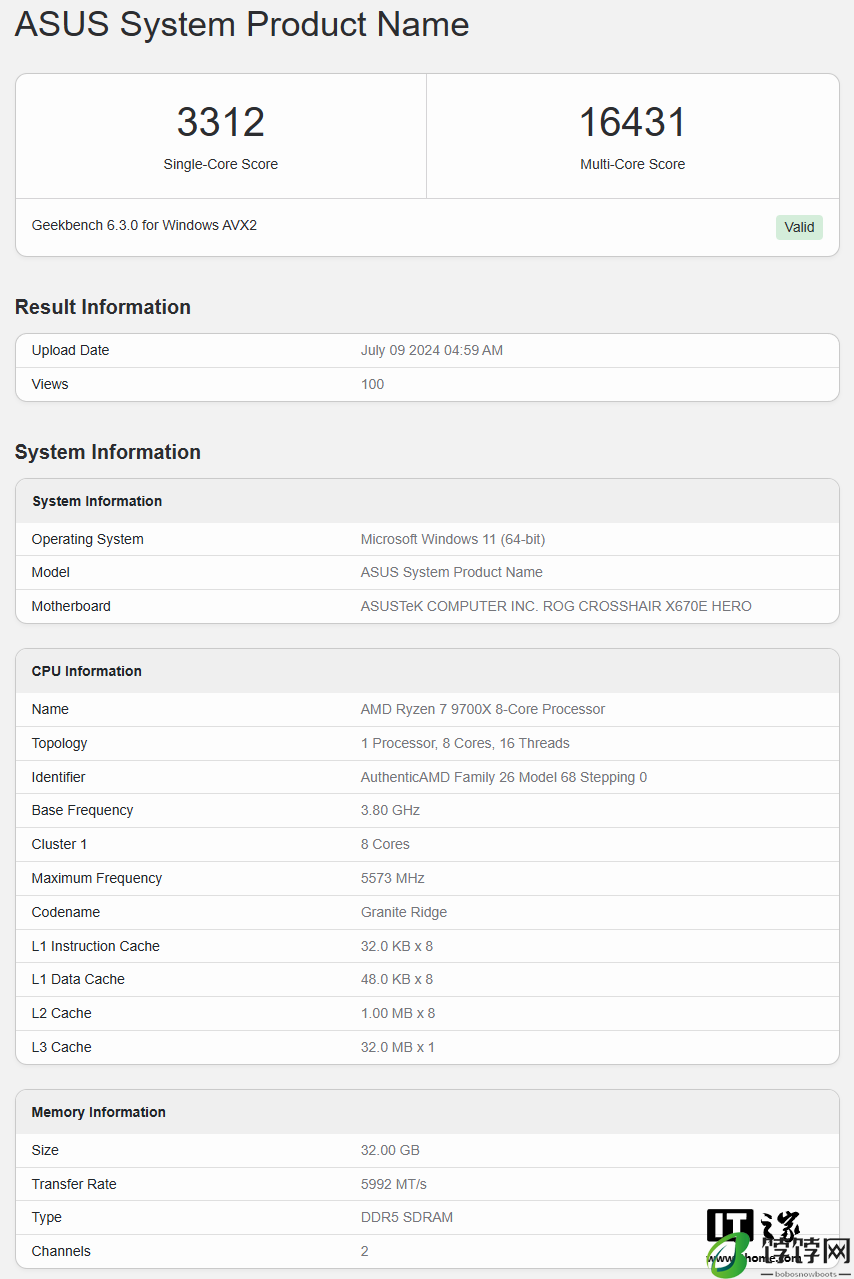Click the L3 Cache label
The width and height of the screenshot is (854, 1279).
[x=62, y=1047]
